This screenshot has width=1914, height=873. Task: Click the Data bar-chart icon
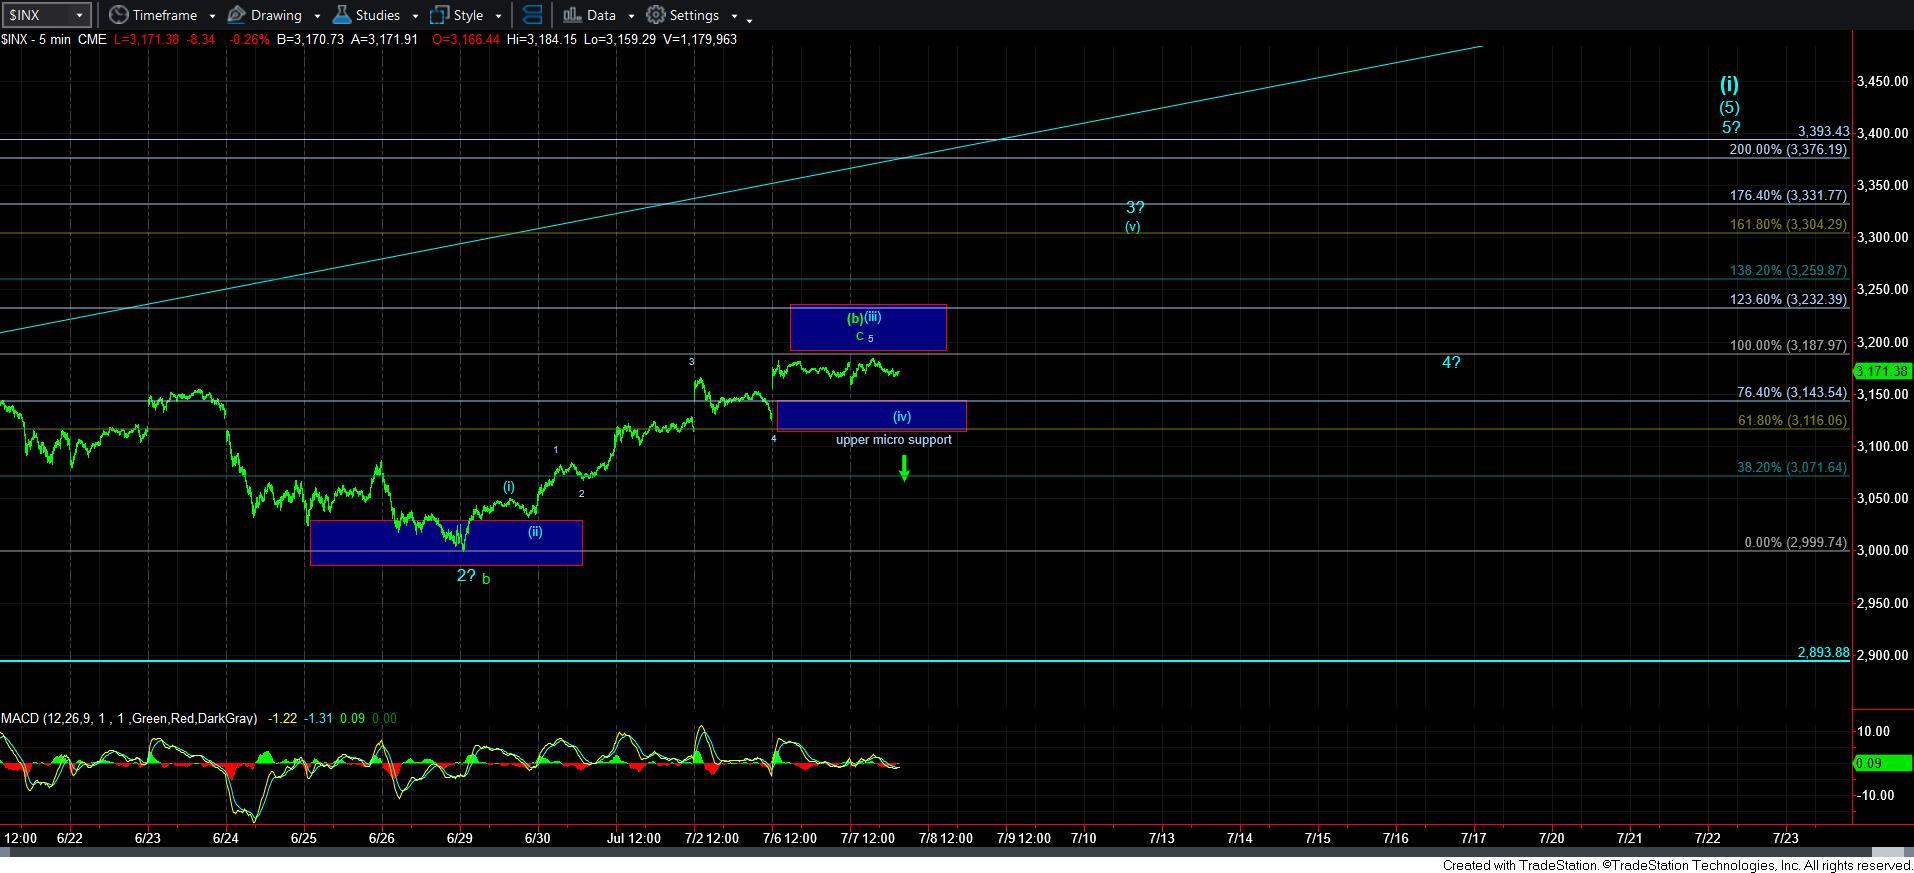[x=572, y=15]
